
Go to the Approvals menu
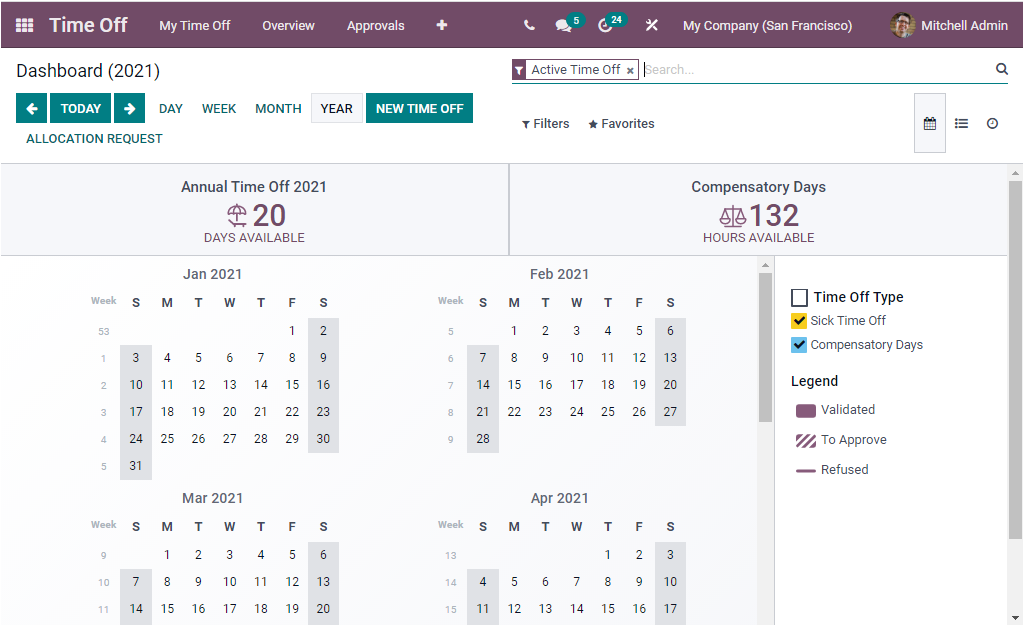pos(376,25)
